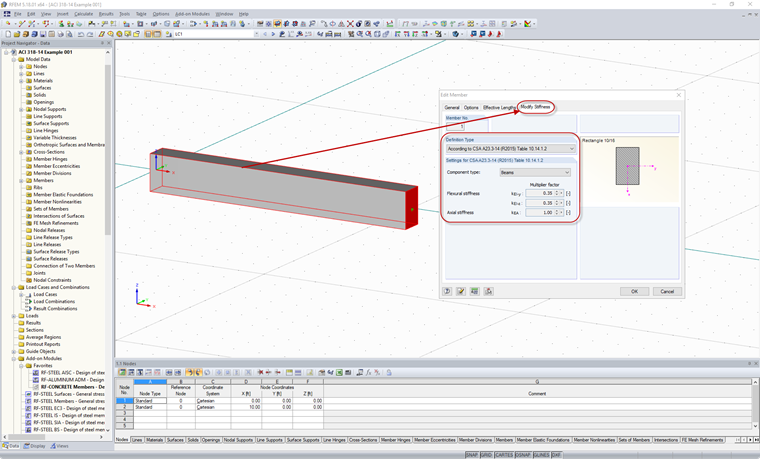Viewport: 760px width, 459px height.
Task: Click the first icon in Nodes table toolbar
Action: click(122, 372)
